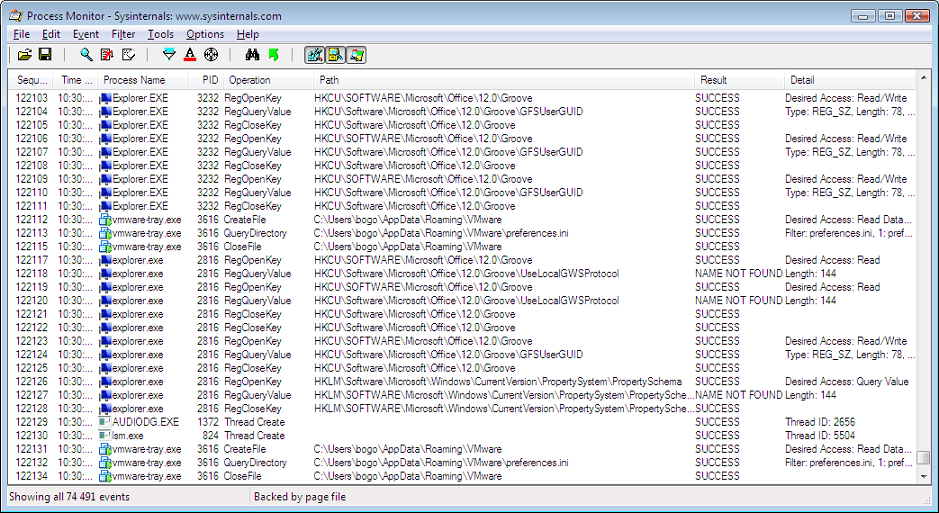Select the QueryDirectory operation in row 122113
The height and width of the screenshot is (513, 939).
[256, 233]
